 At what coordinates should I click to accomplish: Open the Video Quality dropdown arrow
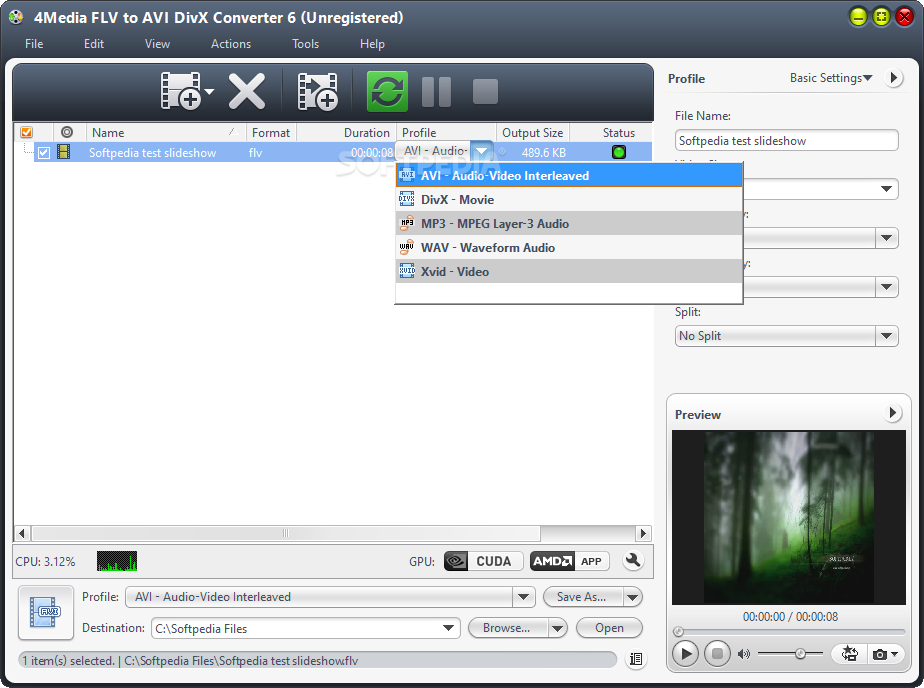click(886, 238)
